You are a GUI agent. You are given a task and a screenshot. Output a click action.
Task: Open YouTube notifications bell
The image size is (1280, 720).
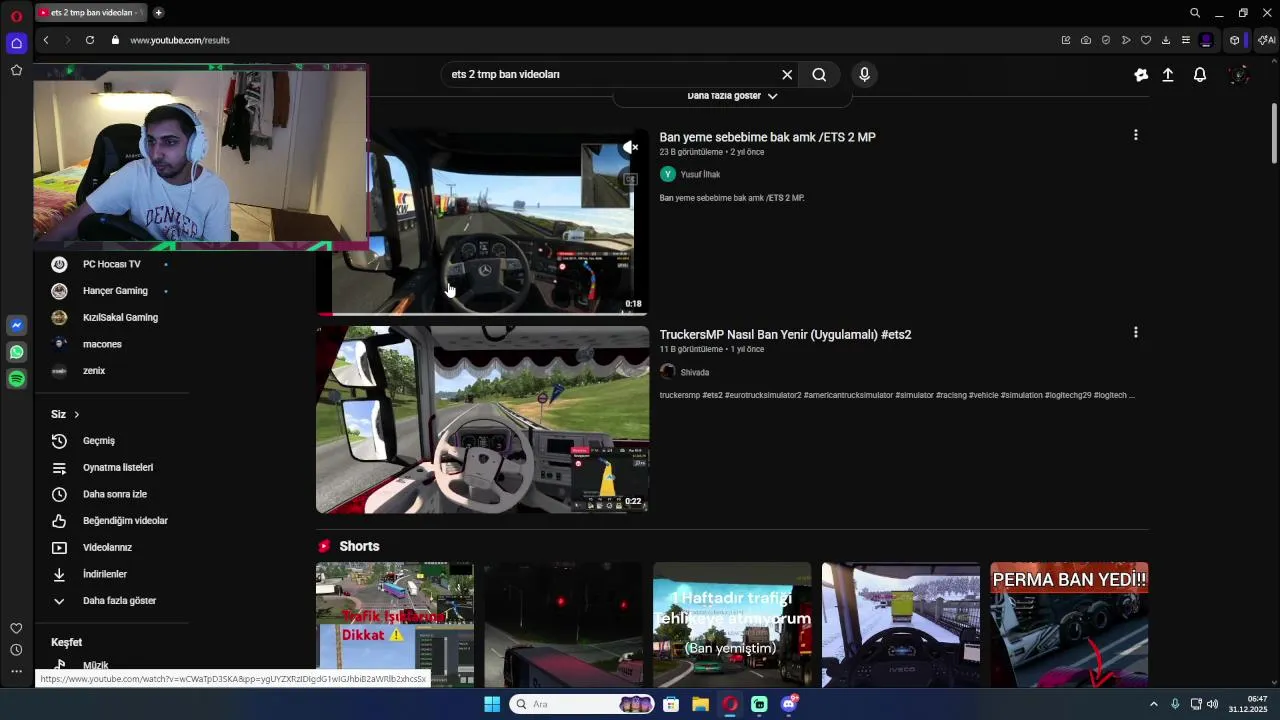[1200, 75]
